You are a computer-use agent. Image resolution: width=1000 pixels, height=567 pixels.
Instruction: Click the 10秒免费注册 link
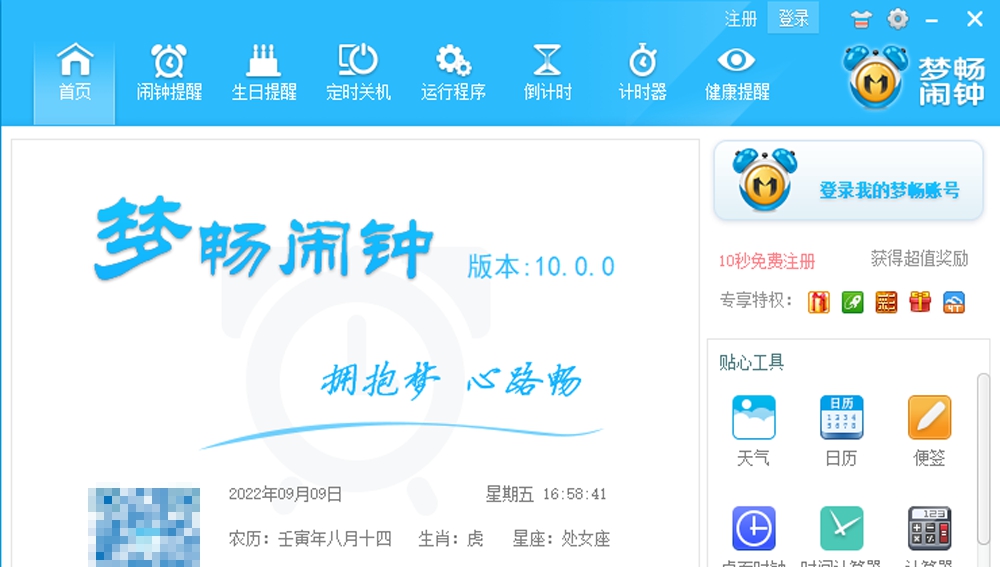pyautogui.click(x=767, y=261)
